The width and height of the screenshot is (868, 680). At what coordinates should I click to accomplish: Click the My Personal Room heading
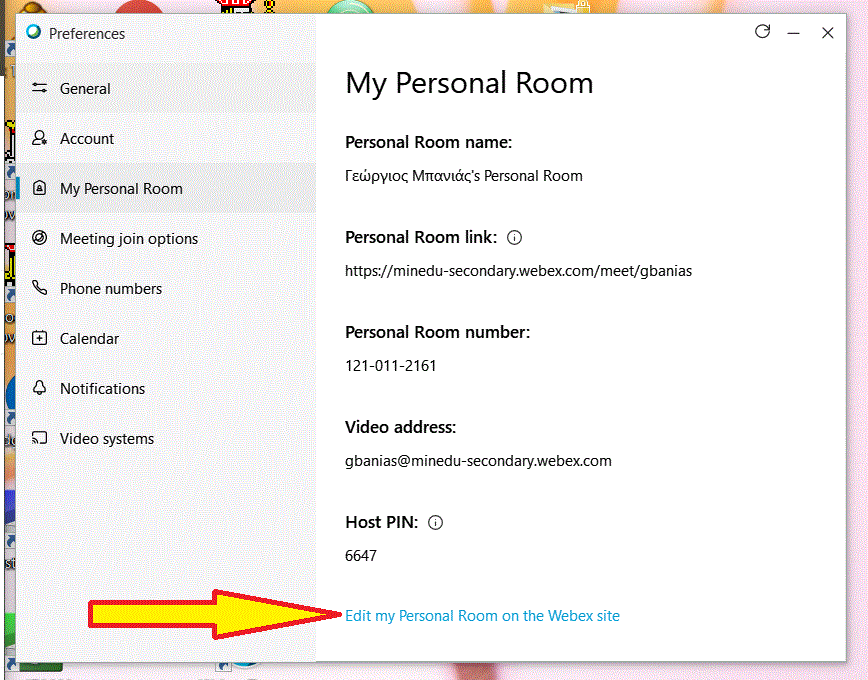click(469, 84)
